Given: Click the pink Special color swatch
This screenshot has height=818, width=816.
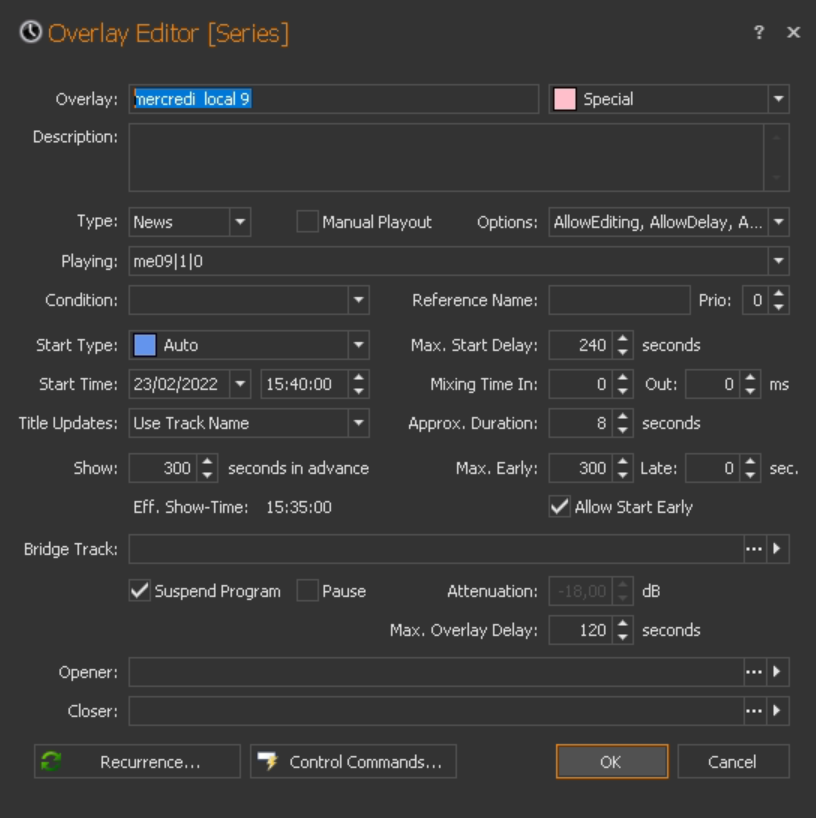Looking at the screenshot, I should coord(565,99).
